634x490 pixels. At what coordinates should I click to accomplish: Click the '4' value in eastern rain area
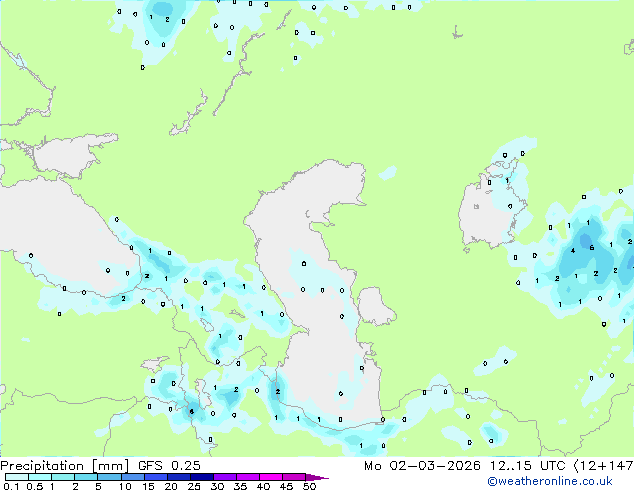pyautogui.click(x=573, y=251)
